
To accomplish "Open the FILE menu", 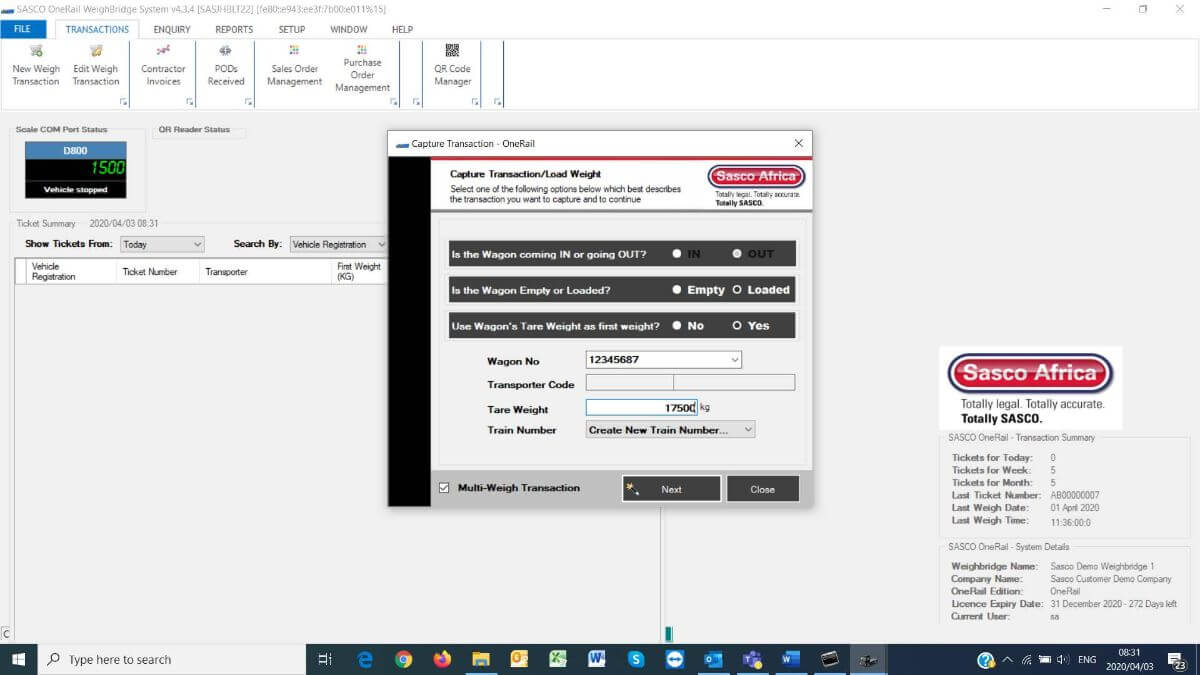I will 23,29.
